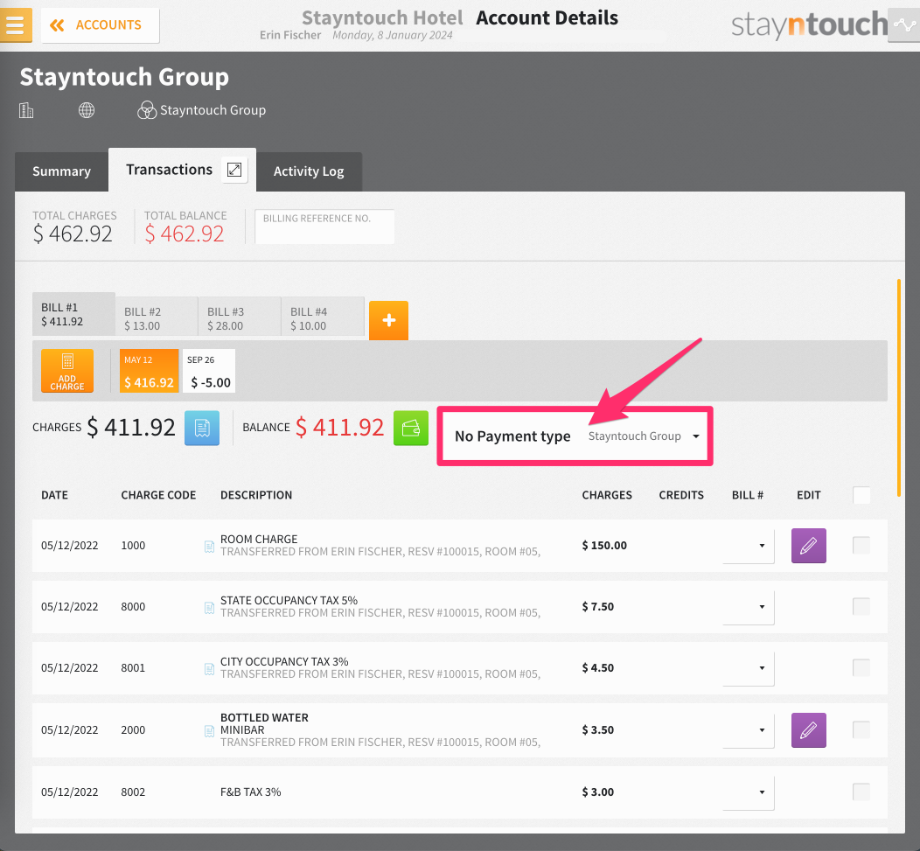Click the Total Balance $462.92 value
Image resolution: width=920 pixels, height=851 pixels.
(x=184, y=234)
